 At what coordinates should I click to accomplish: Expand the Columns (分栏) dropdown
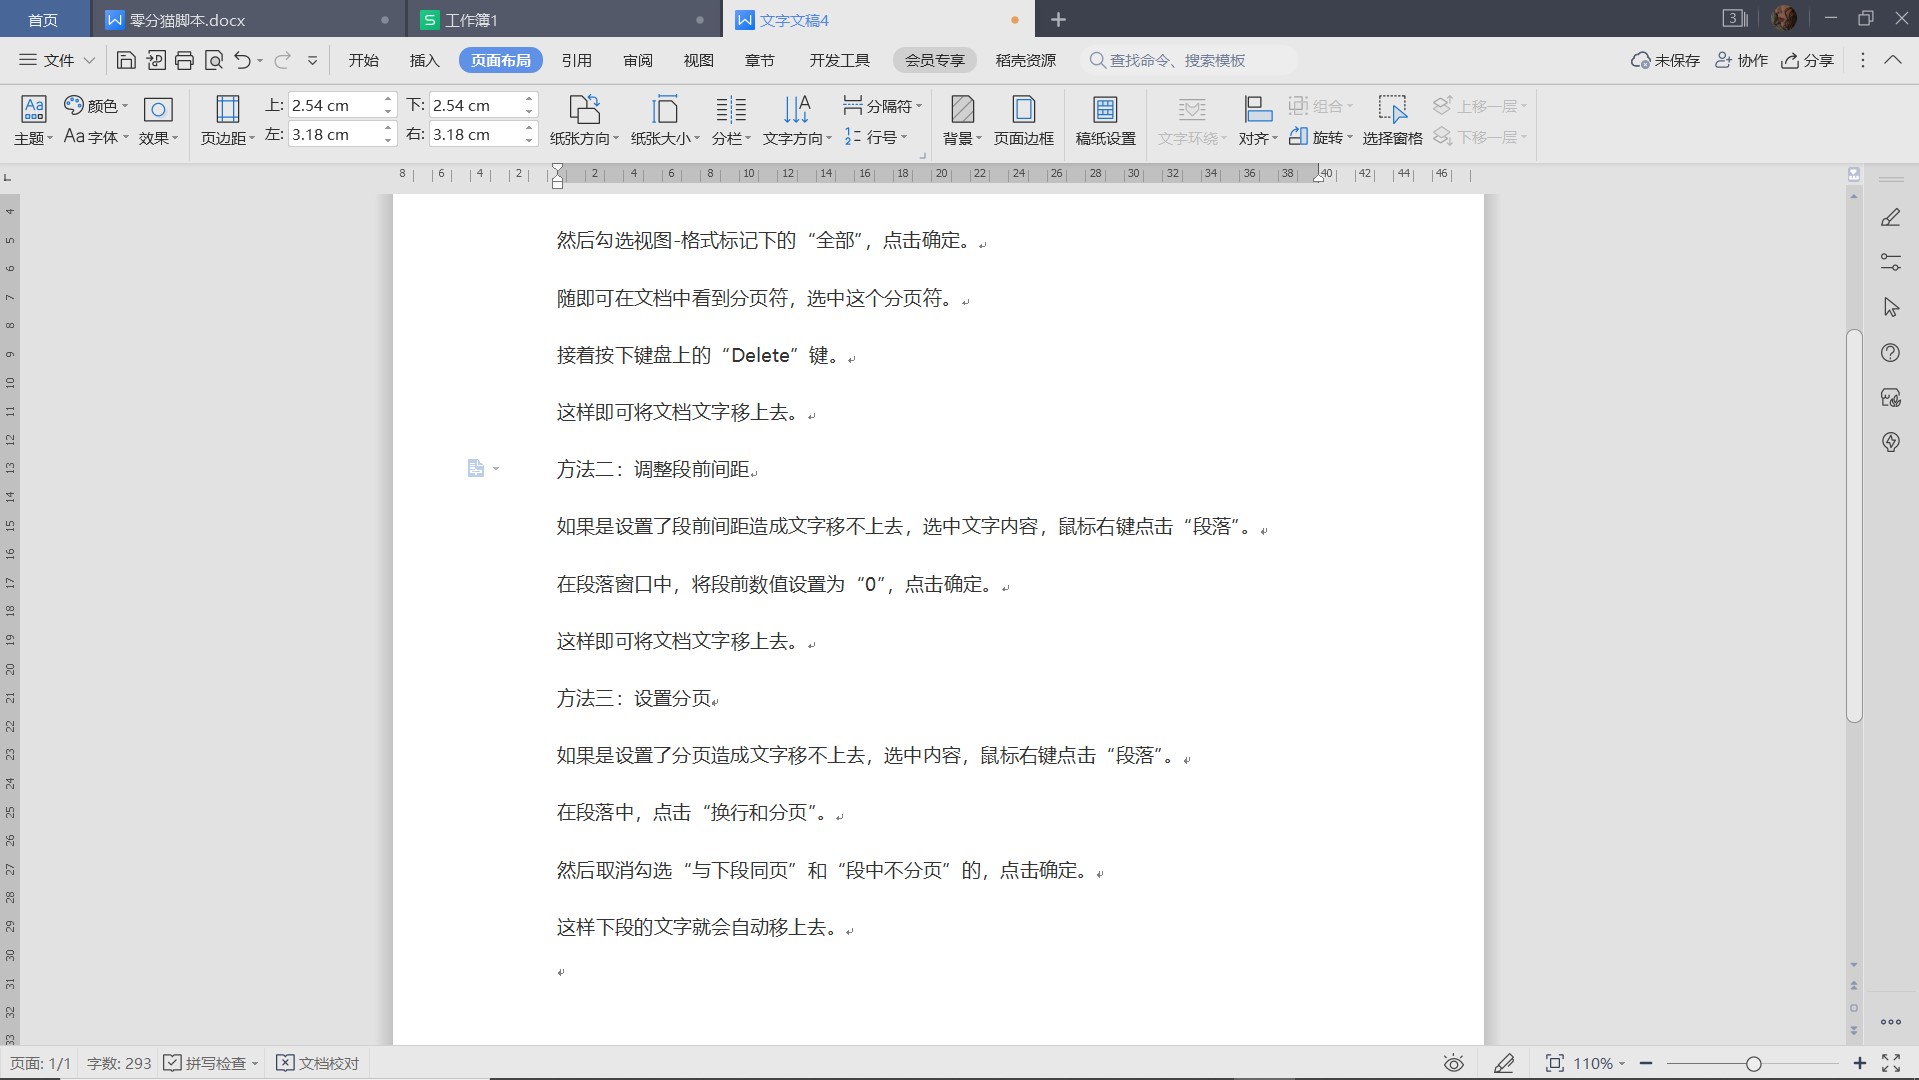point(731,138)
